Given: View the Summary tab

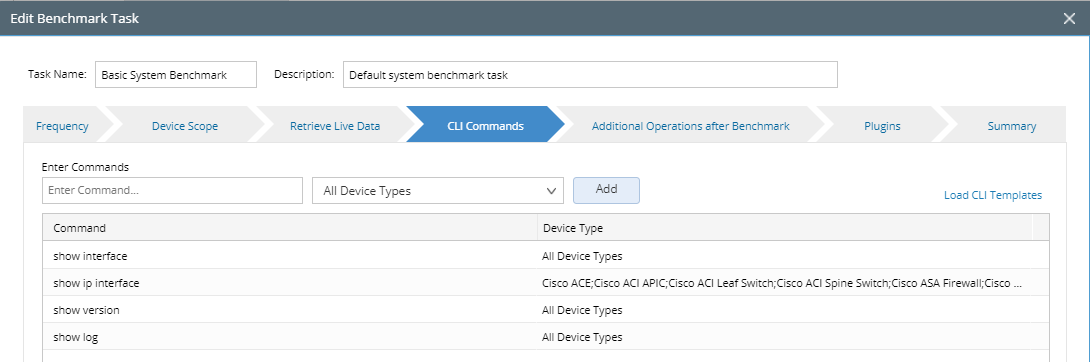Looking at the screenshot, I should 1011,126.
